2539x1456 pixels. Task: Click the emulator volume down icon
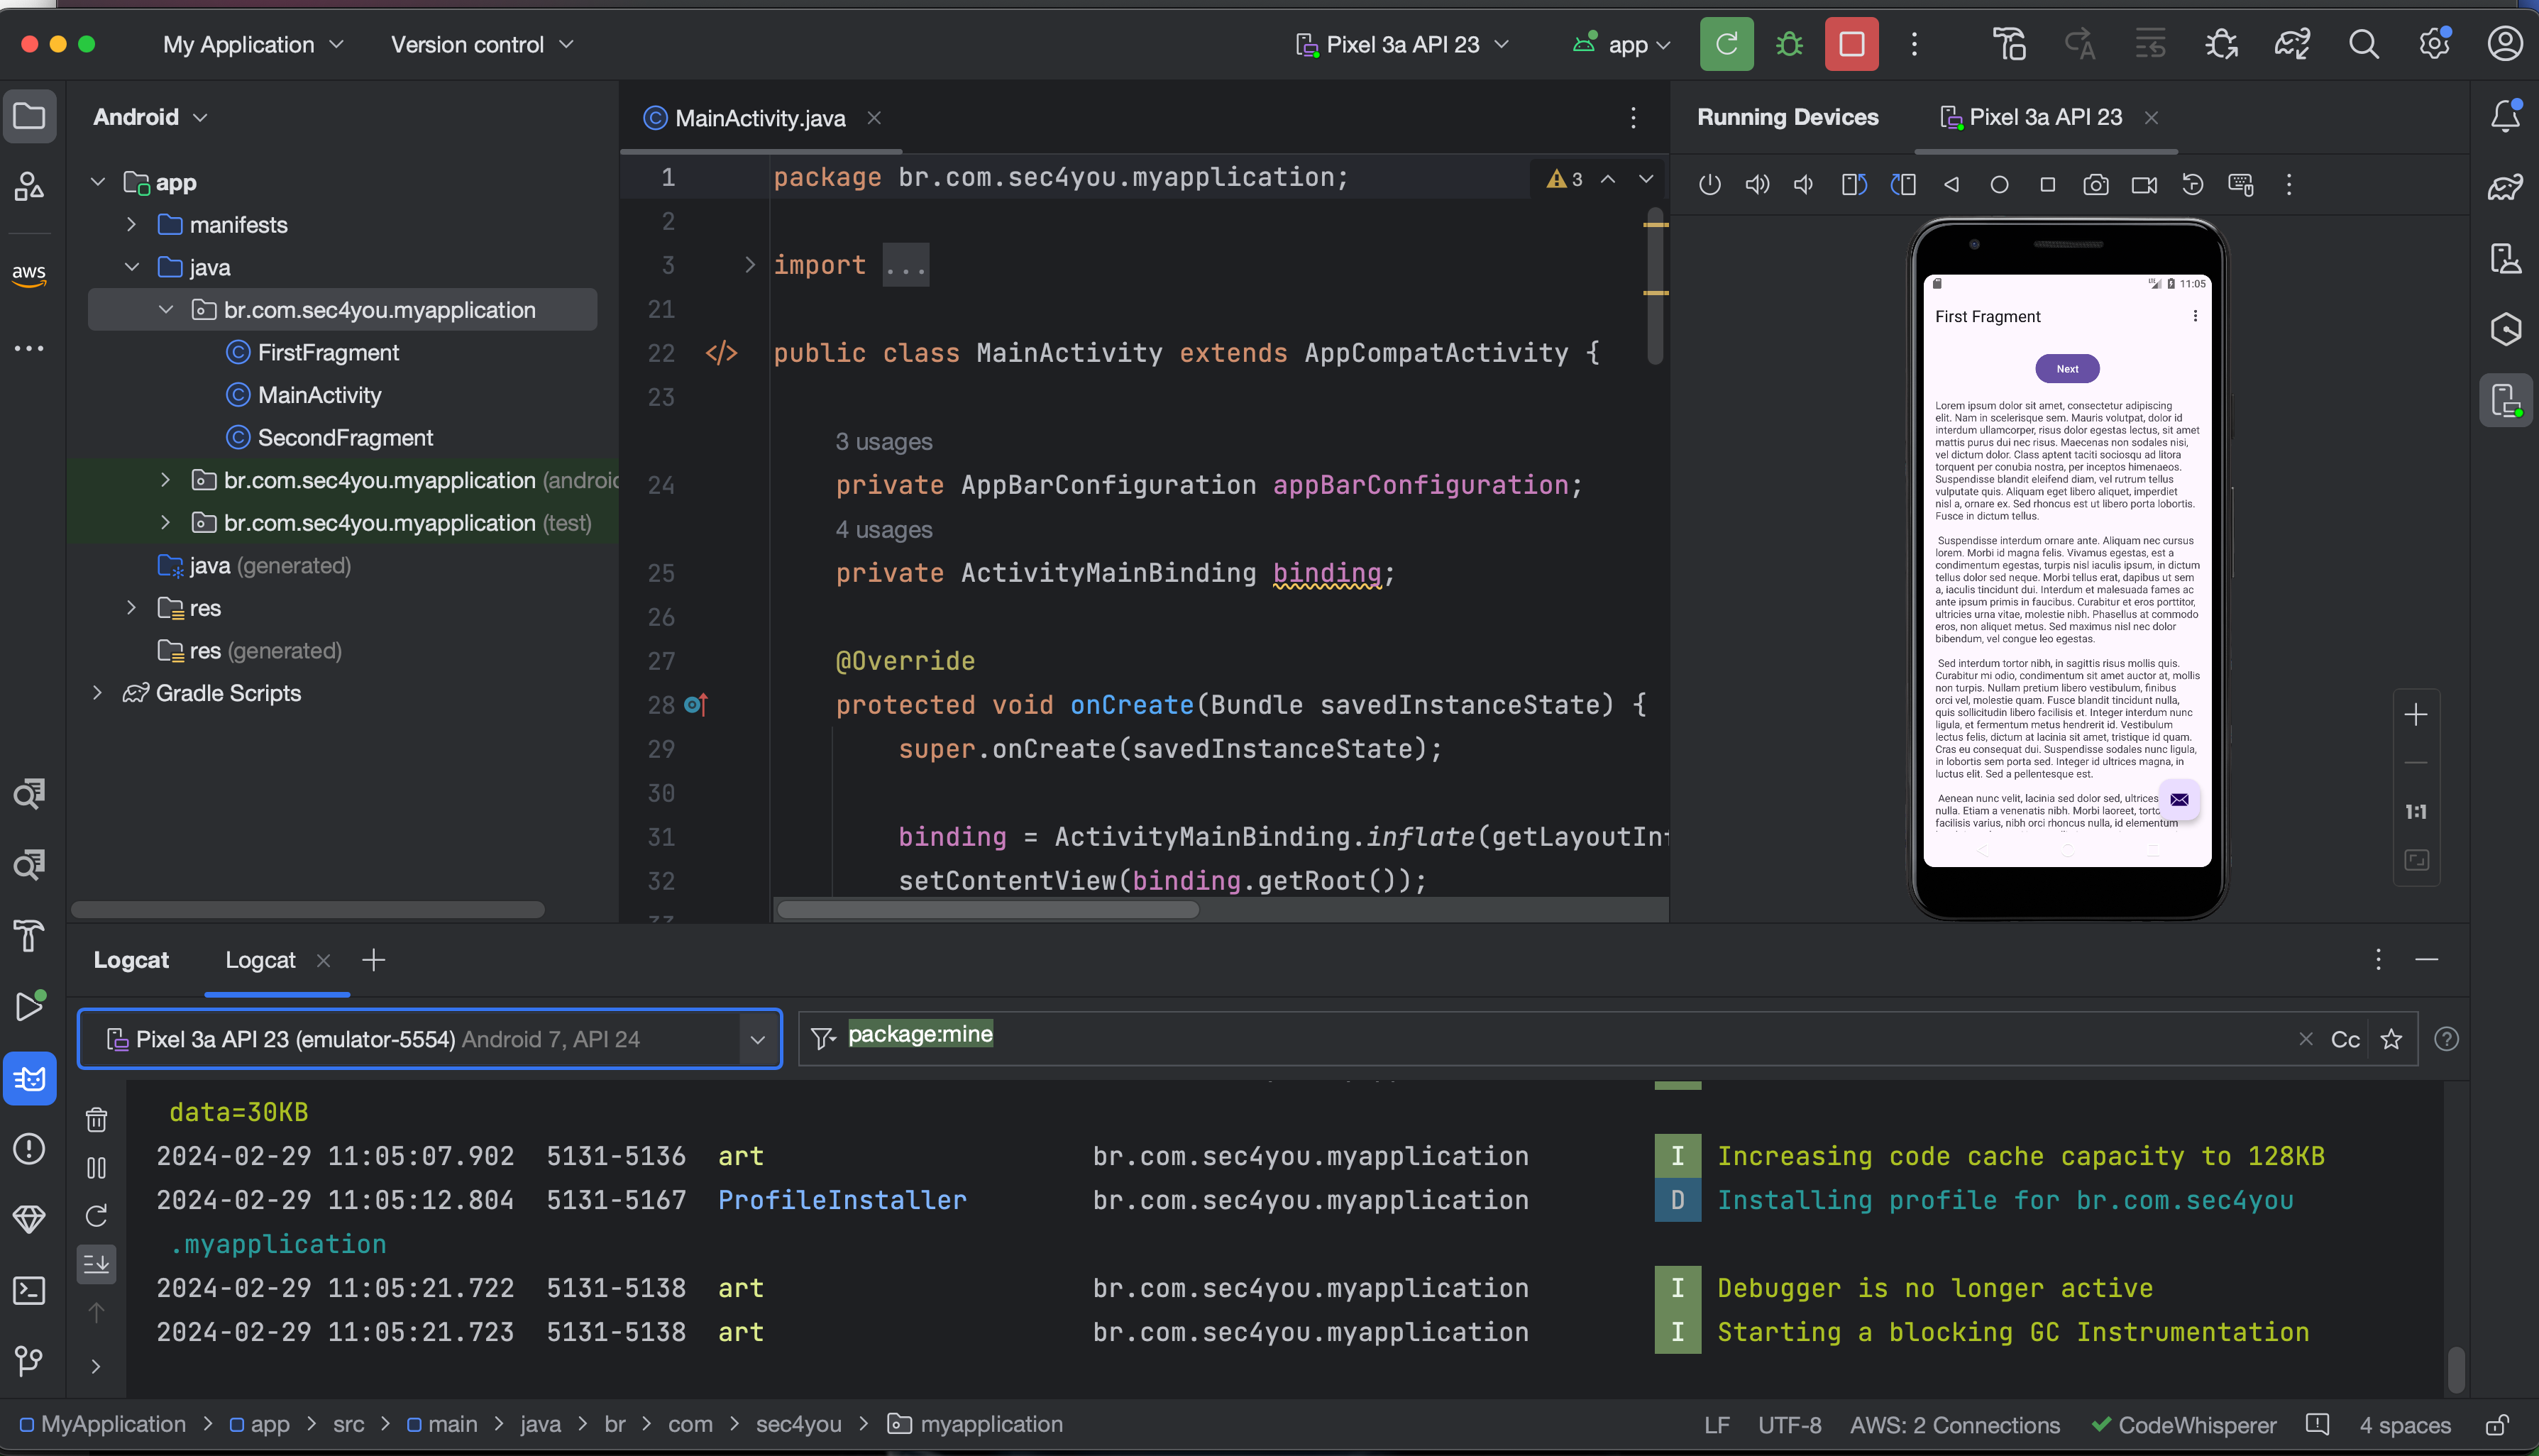pos(1804,185)
